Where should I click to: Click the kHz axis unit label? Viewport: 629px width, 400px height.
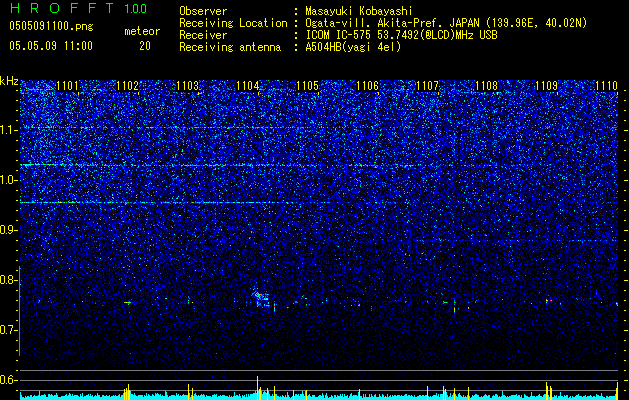tap(9, 81)
